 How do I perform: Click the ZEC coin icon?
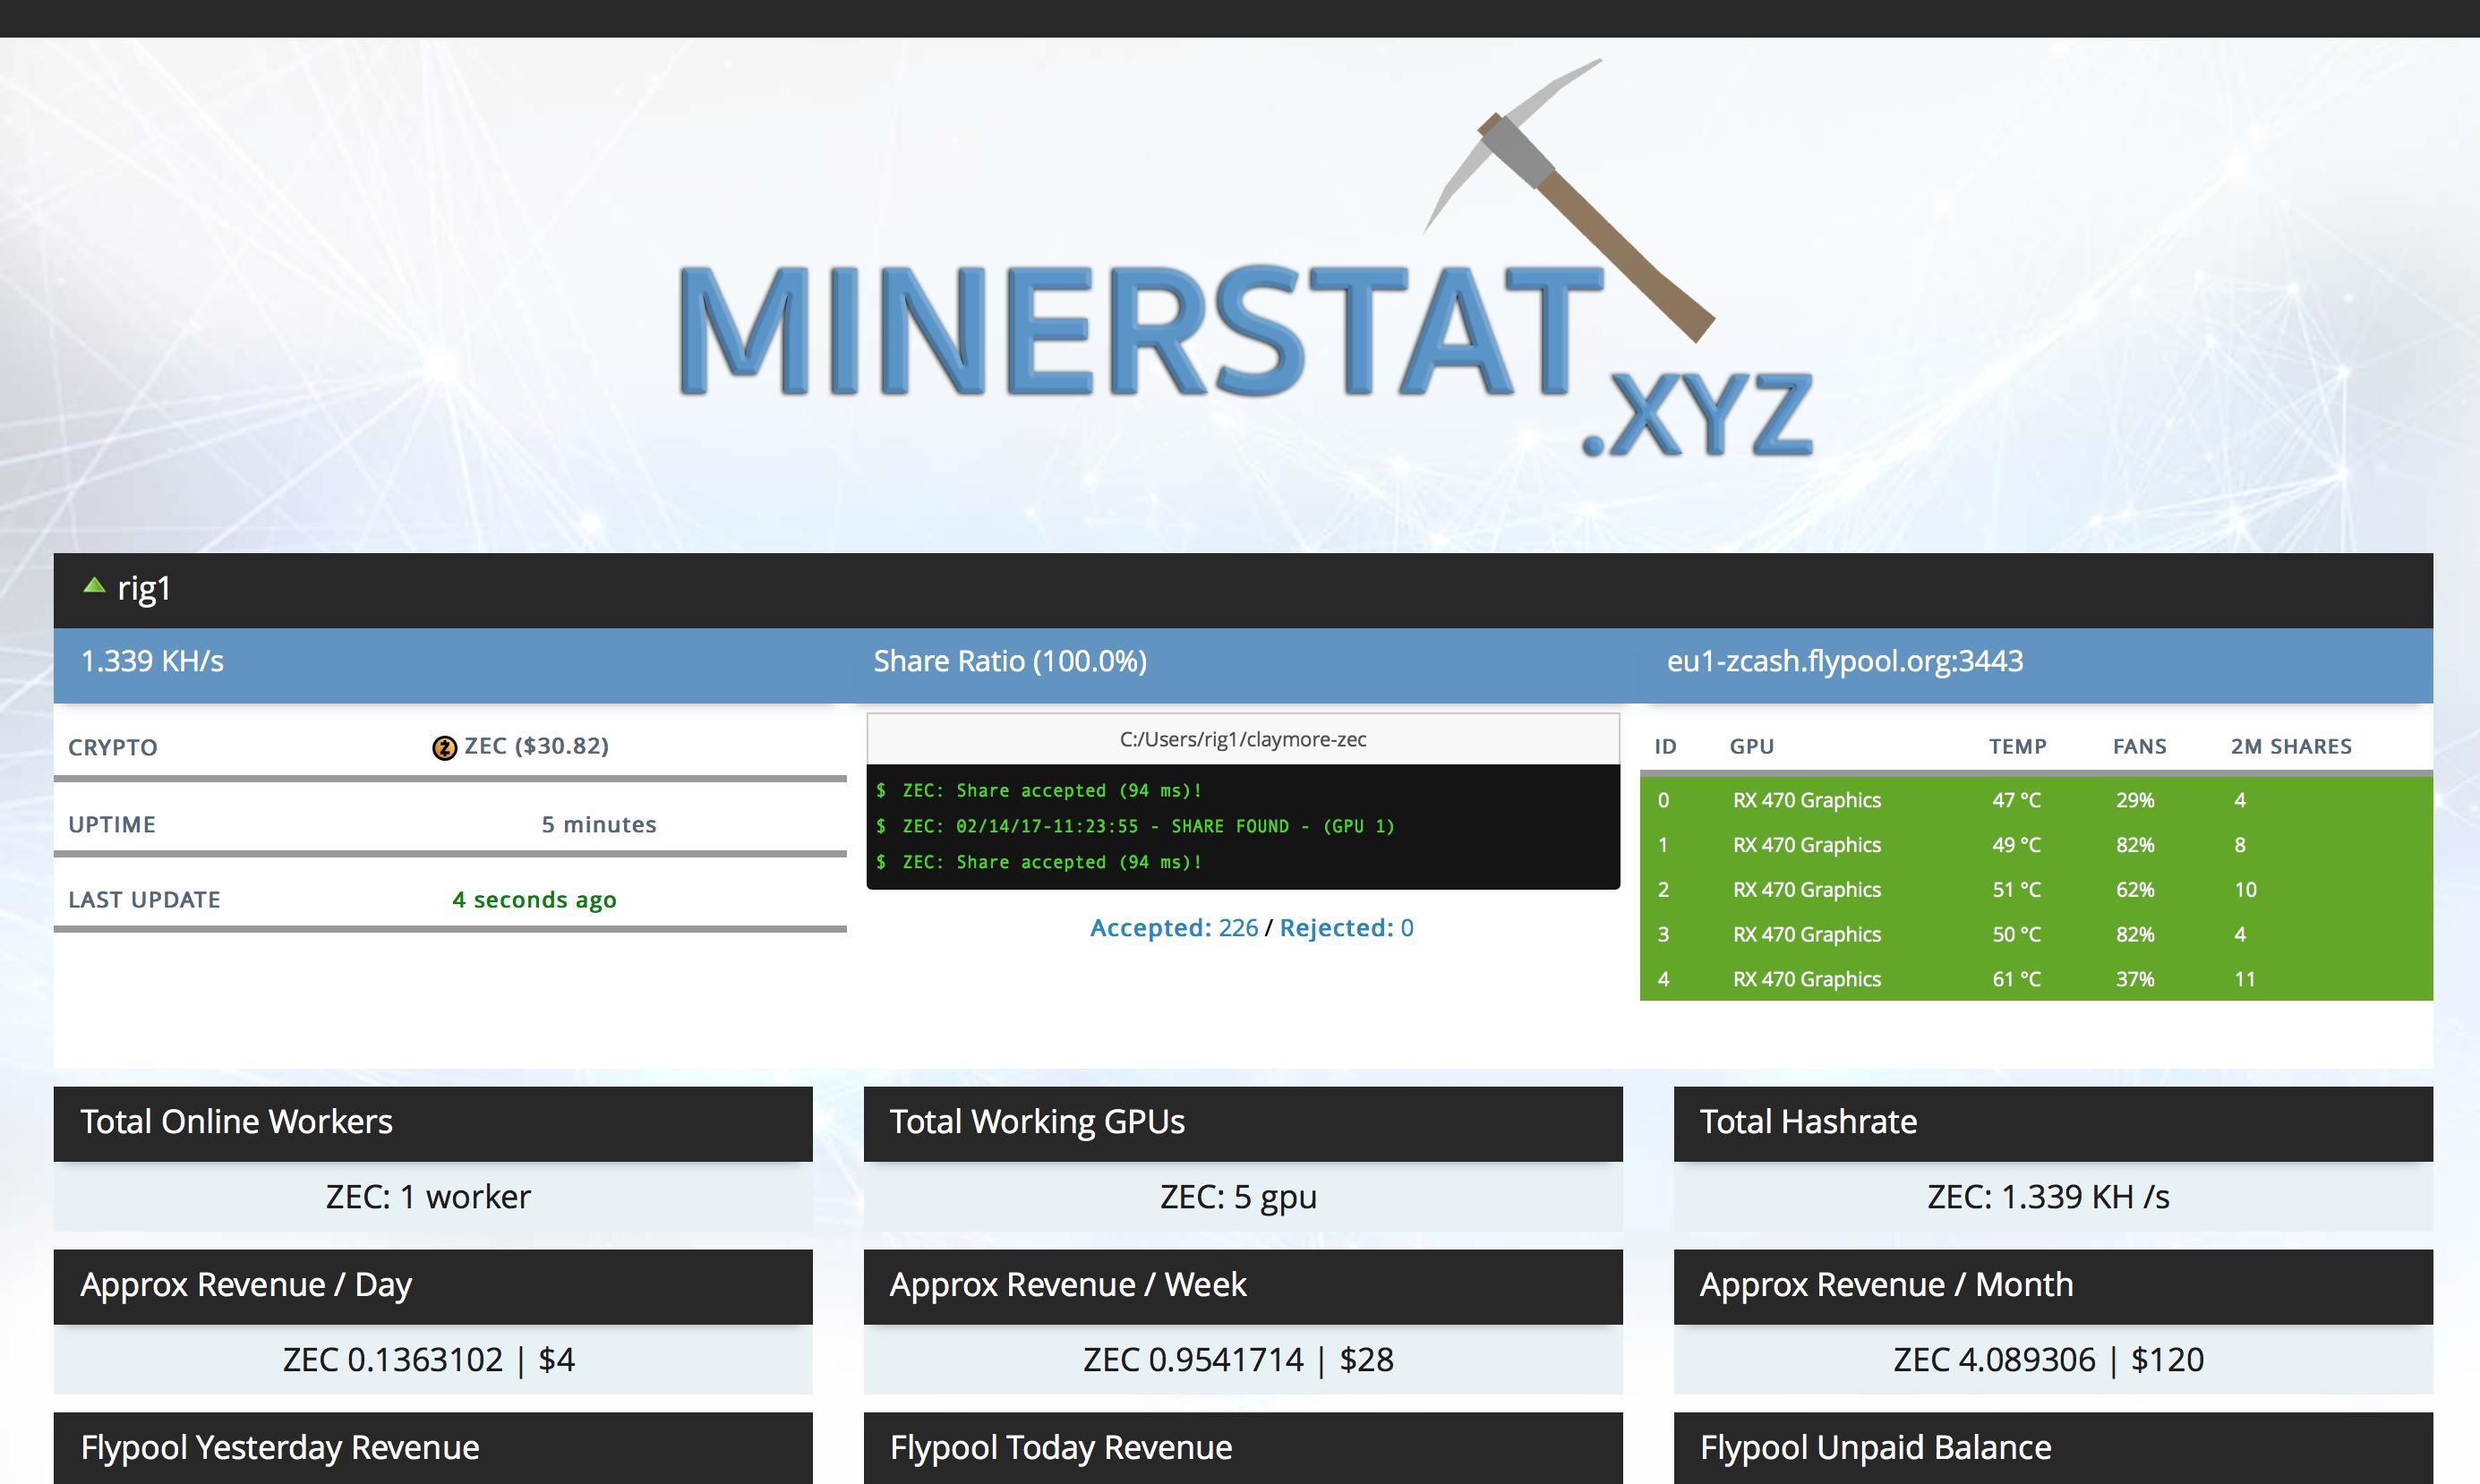coord(444,747)
